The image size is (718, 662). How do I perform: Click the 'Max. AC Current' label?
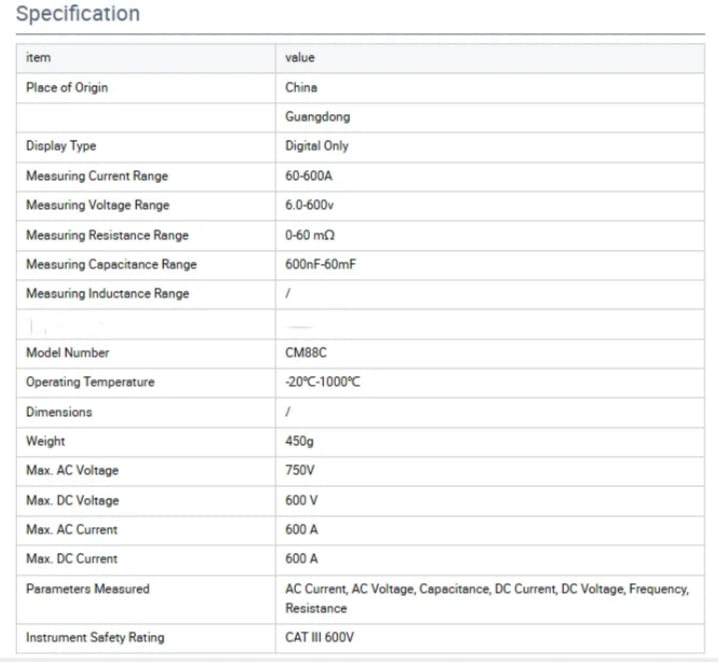(x=72, y=530)
